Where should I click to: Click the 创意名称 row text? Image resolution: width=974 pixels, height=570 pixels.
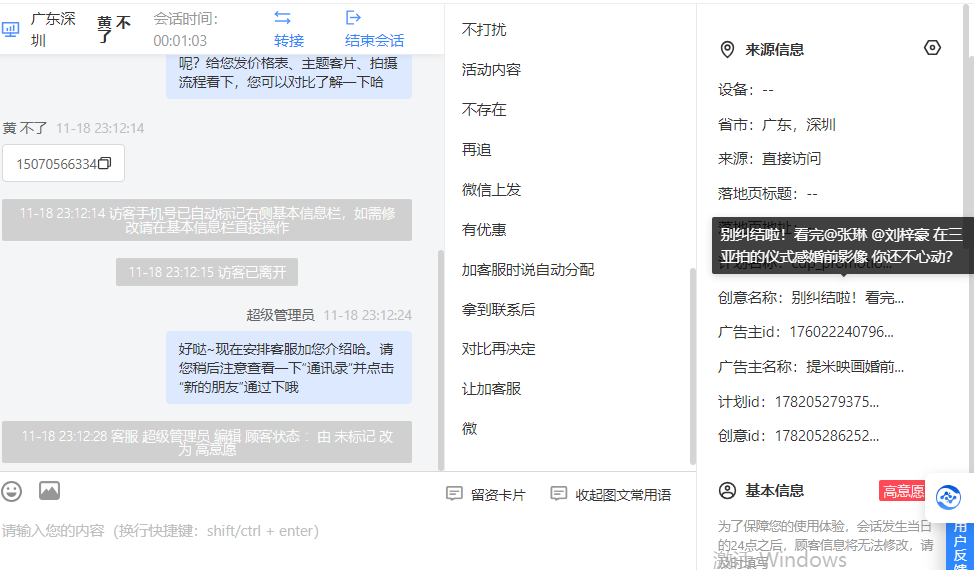[x=811, y=297]
